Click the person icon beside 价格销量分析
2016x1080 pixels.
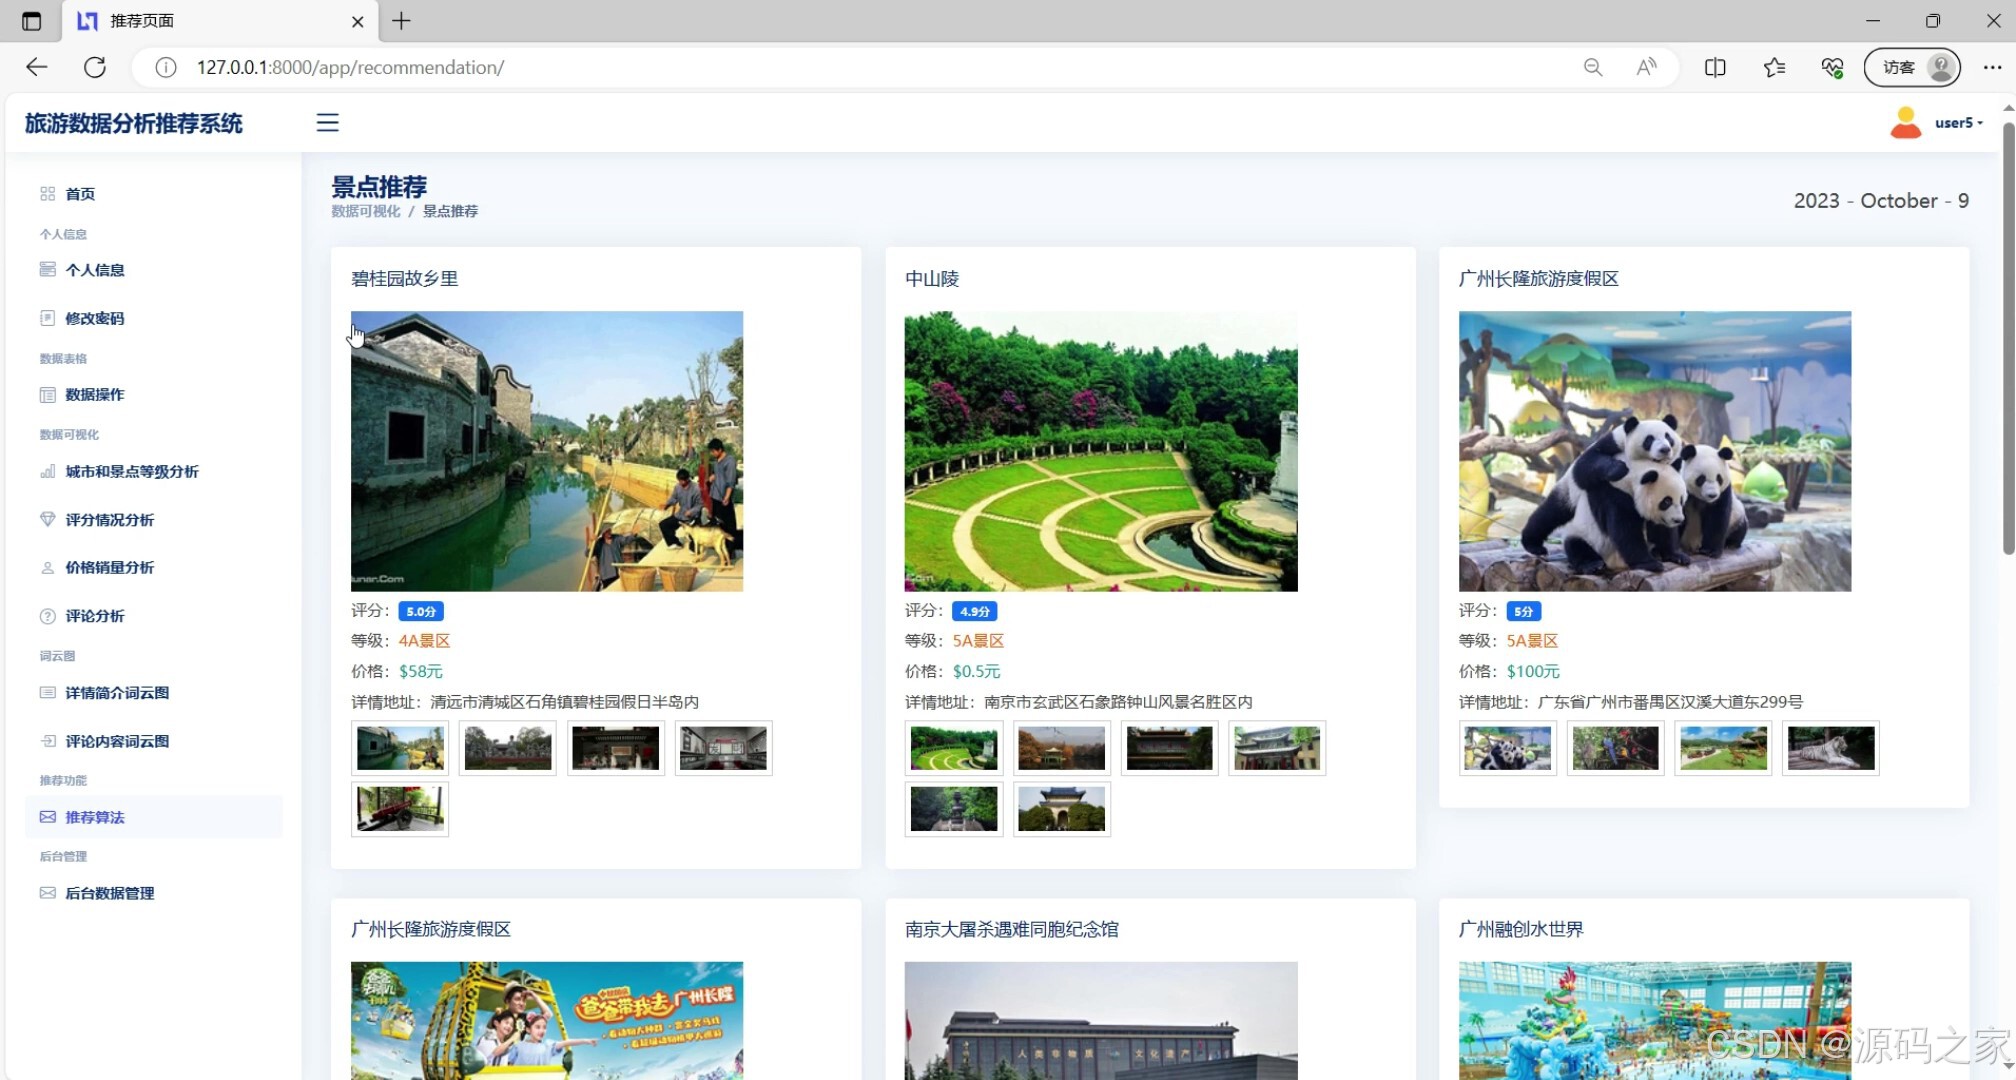[47, 568]
